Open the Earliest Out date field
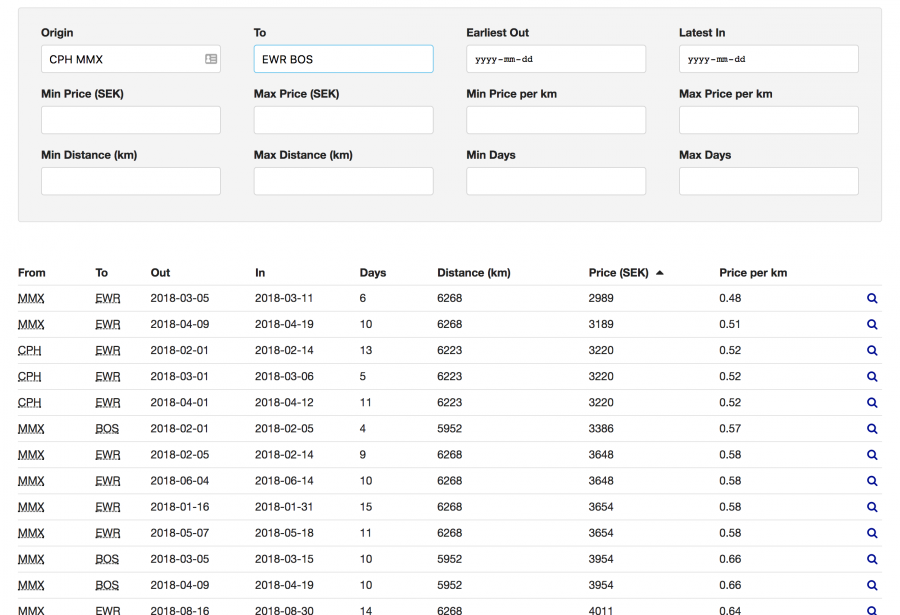 pos(555,60)
